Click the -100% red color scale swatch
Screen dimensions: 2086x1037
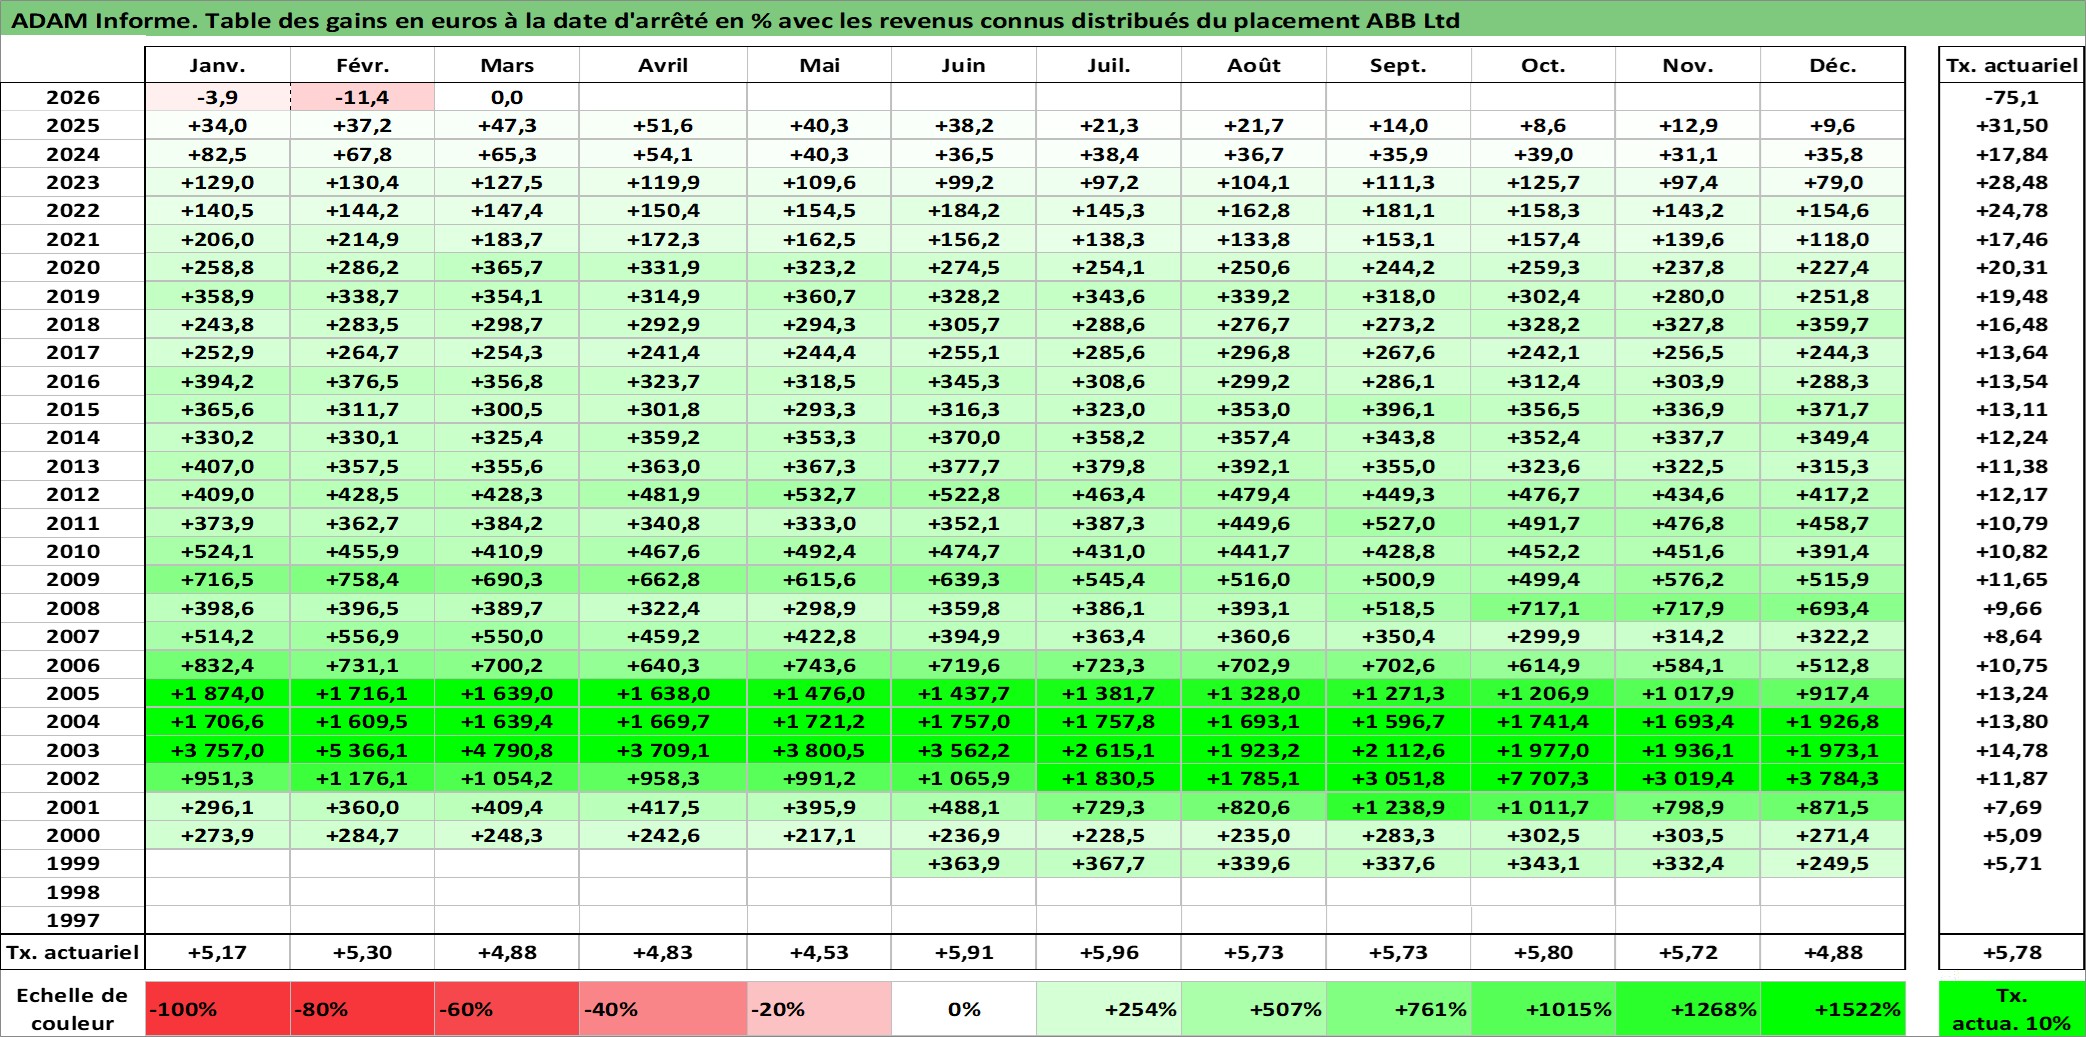(x=217, y=1009)
